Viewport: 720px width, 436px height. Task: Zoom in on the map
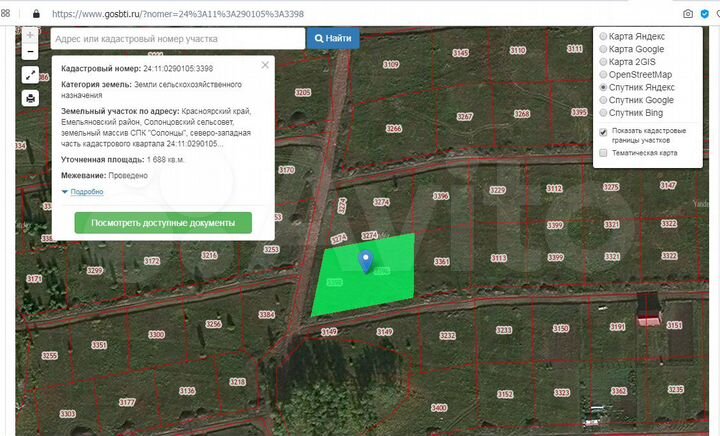pos(31,33)
